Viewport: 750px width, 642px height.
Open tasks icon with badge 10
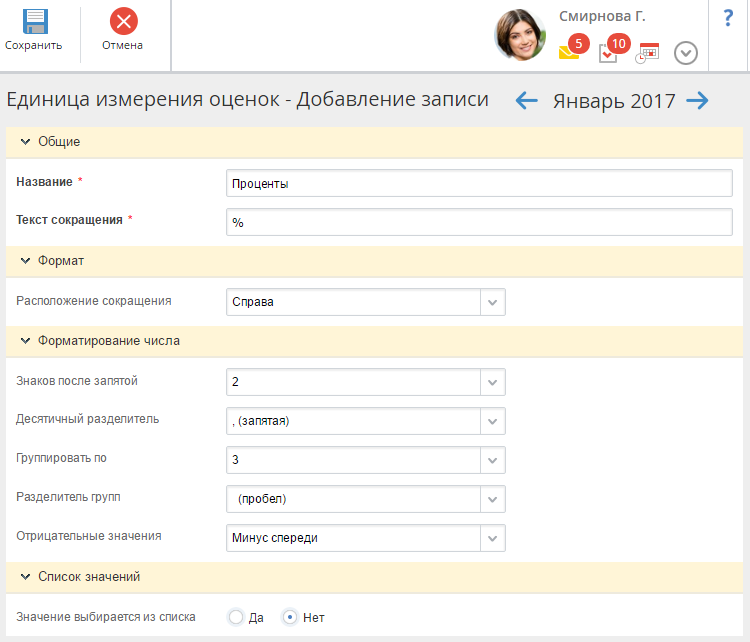[x=608, y=53]
